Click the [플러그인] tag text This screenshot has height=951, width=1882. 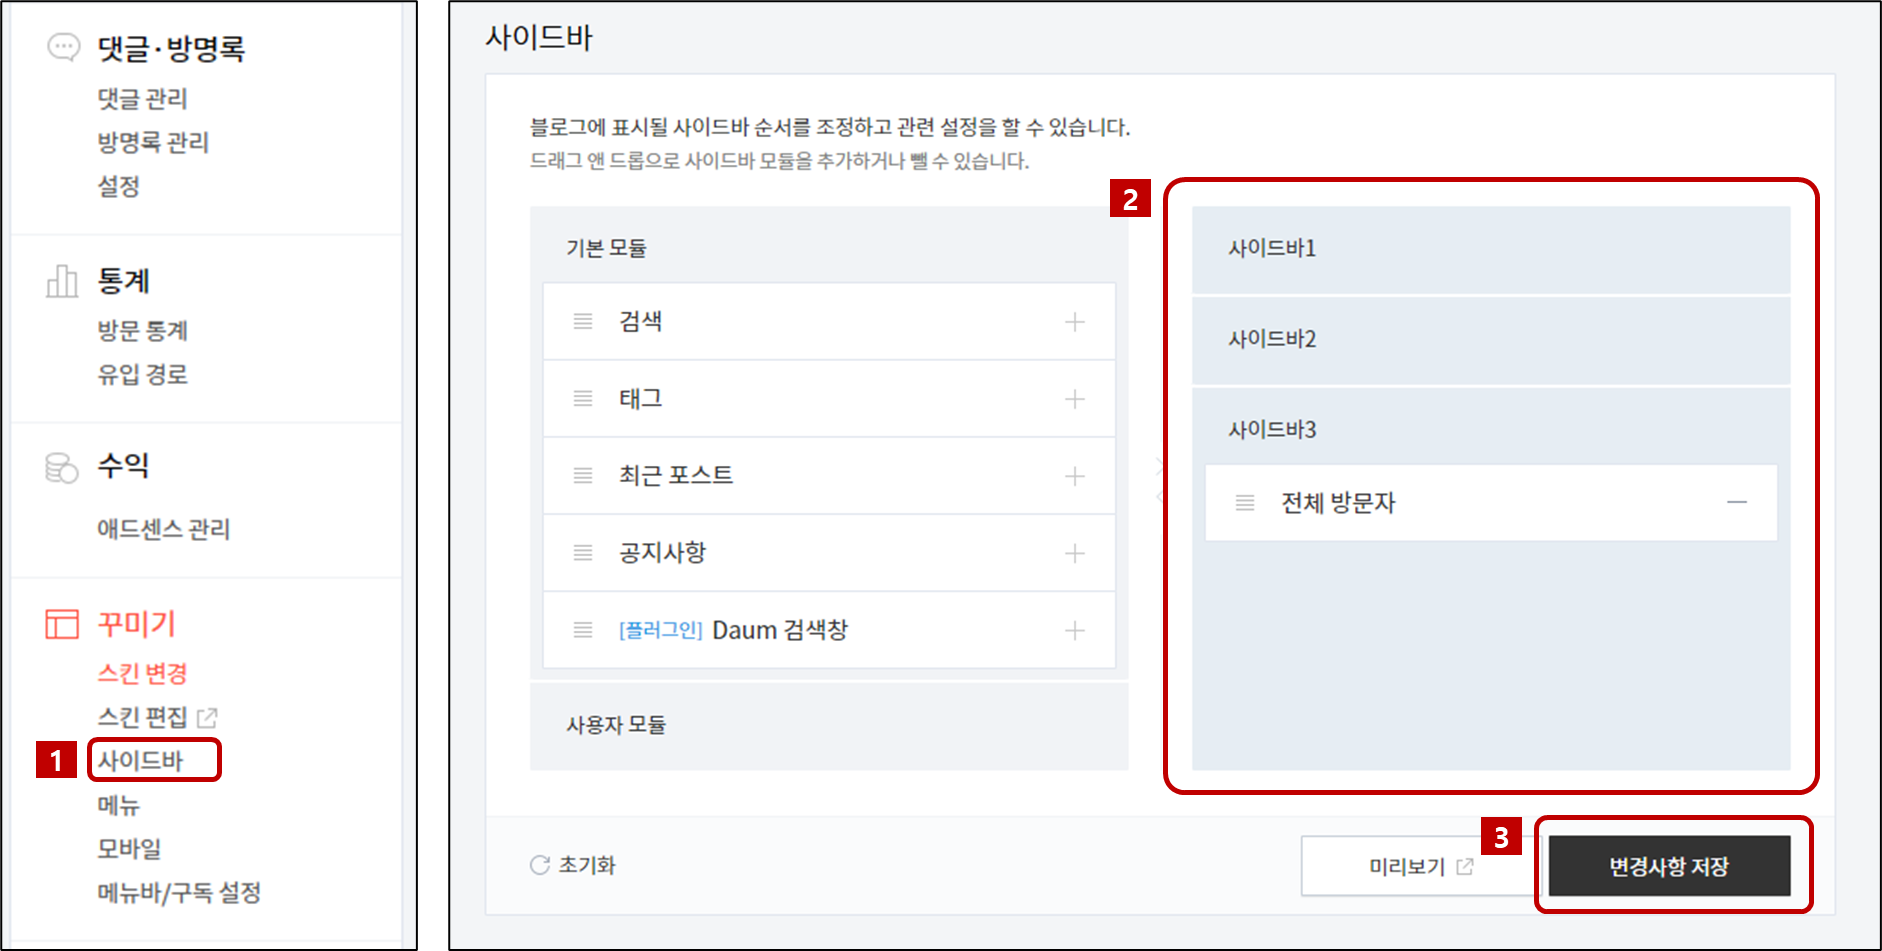(x=661, y=630)
